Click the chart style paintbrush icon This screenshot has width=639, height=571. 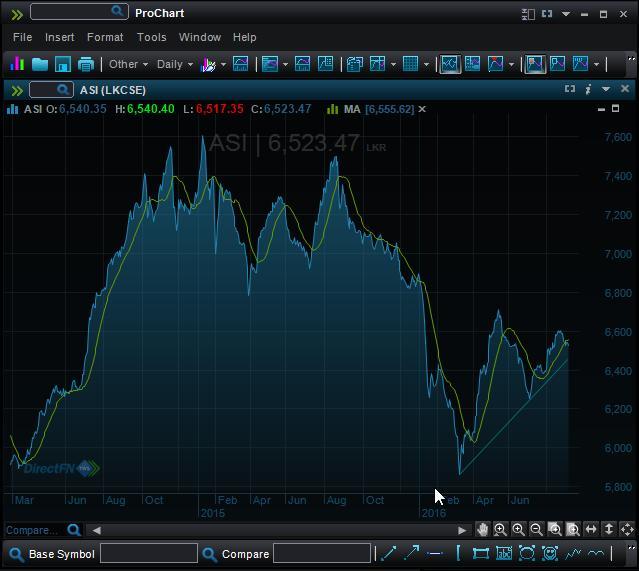pos(208,64)
